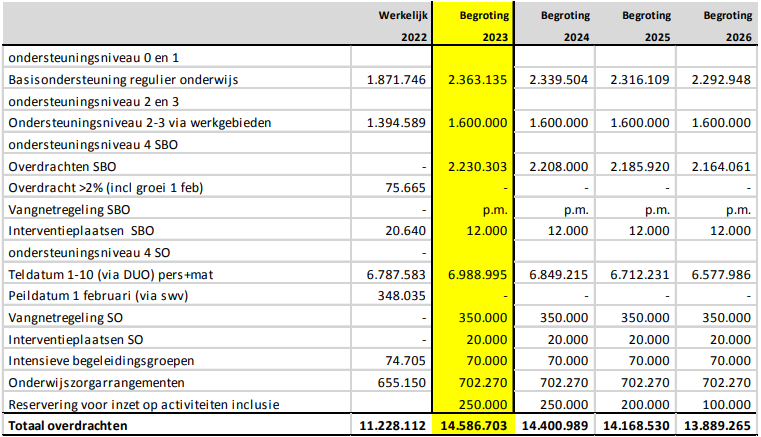Click the value 2.208.000
The image size is (761, 437).
point(558,167)
